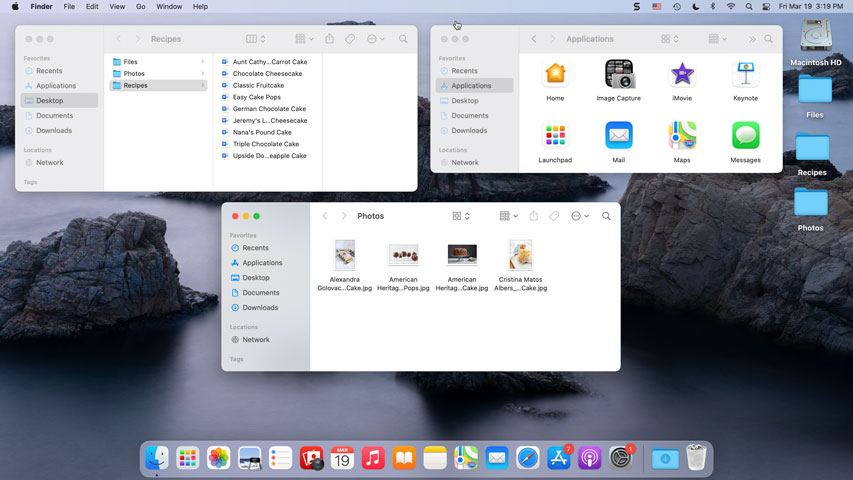Click Tags icon in Photos window toolbar

pyautogui.click(x=554, y=216)
